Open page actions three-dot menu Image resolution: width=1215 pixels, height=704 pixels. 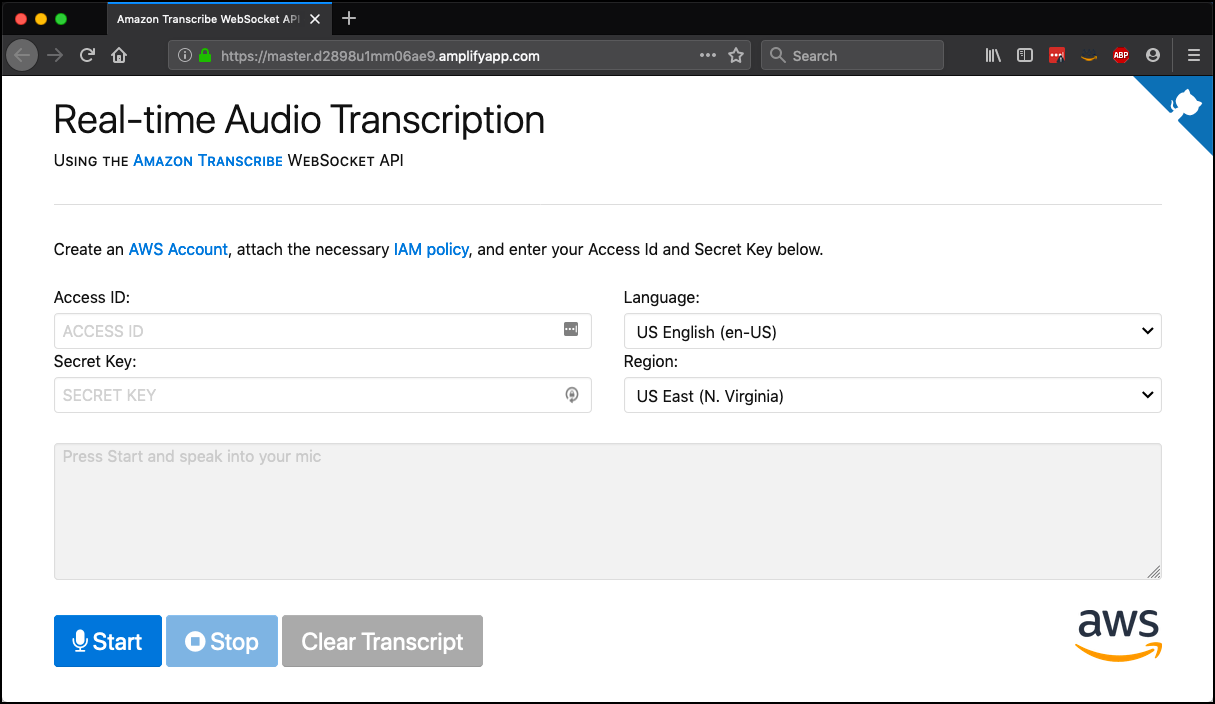[x=708, y=56]
